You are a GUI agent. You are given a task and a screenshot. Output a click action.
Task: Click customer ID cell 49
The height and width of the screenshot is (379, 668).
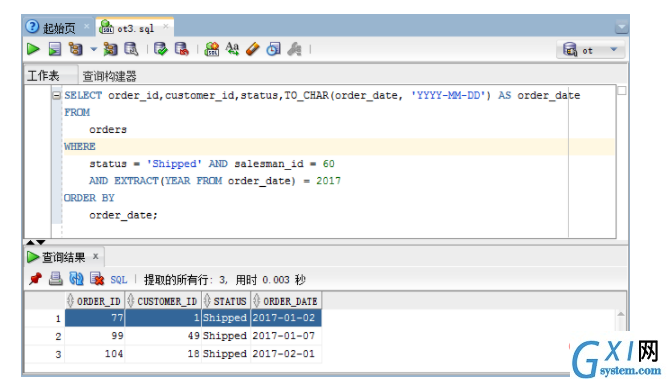pyautogui.click(x=163, y=336)
